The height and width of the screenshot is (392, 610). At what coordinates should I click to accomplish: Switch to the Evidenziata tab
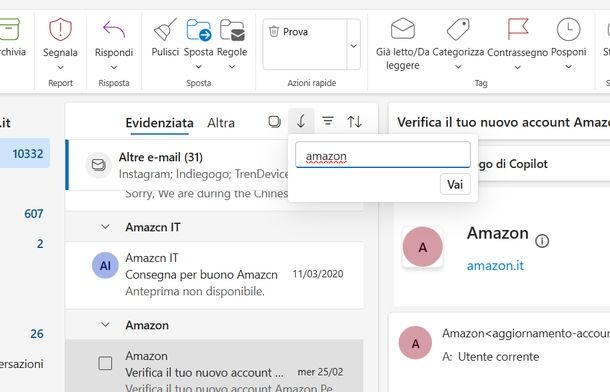point(160,123)
